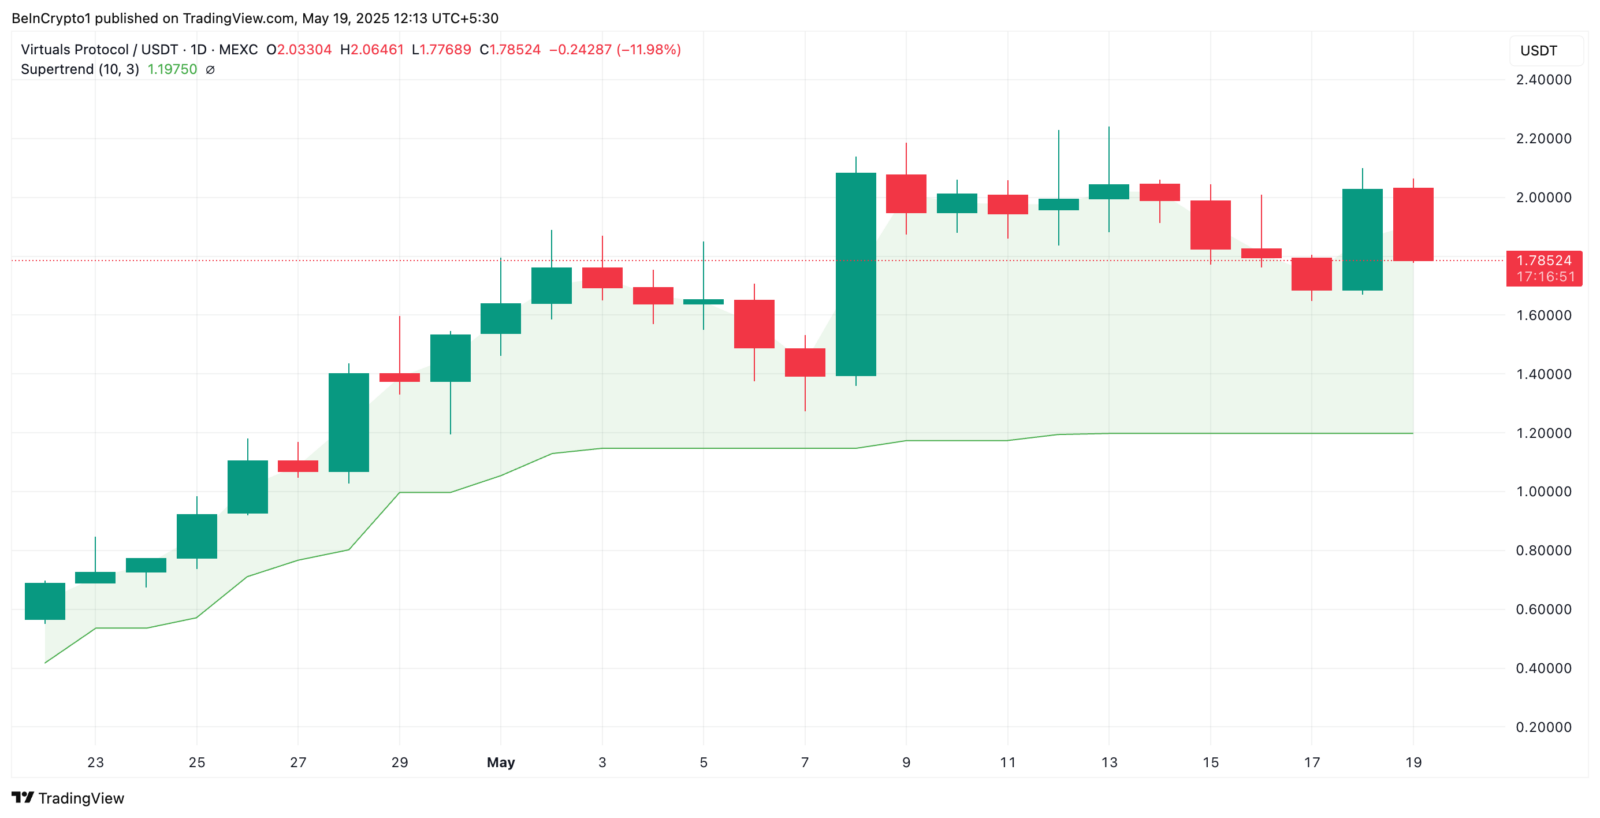Select the 2.40000 price axis label
The width and height of the screenshot is (1600, 818).
tap(1543, 80)
